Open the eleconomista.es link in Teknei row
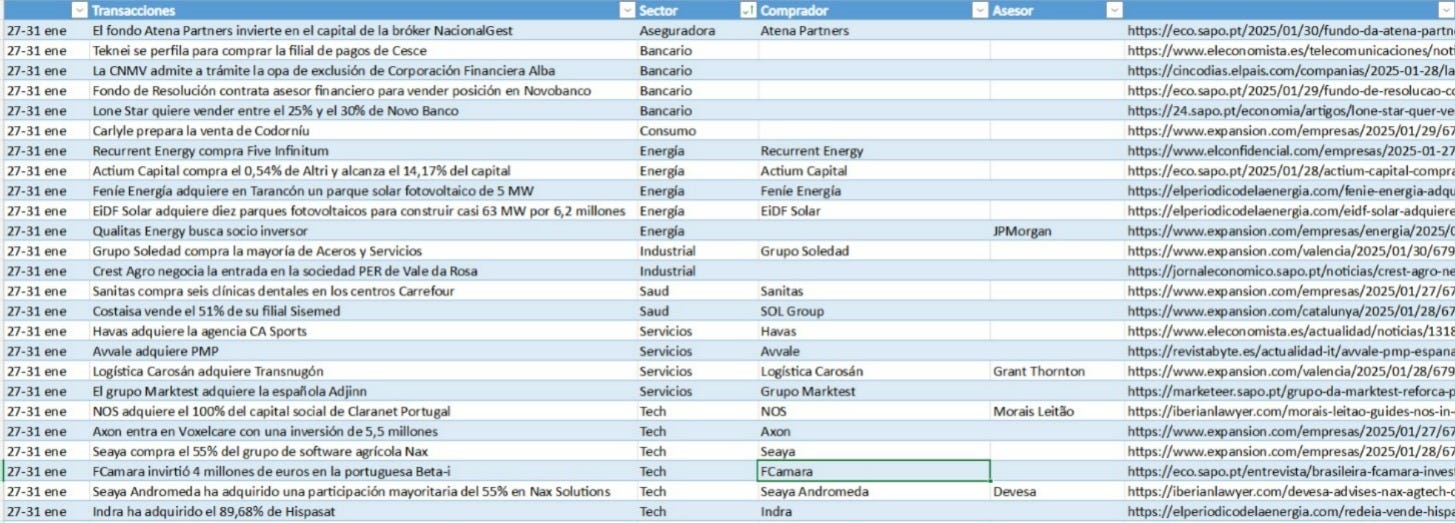 click(1290, 51)
